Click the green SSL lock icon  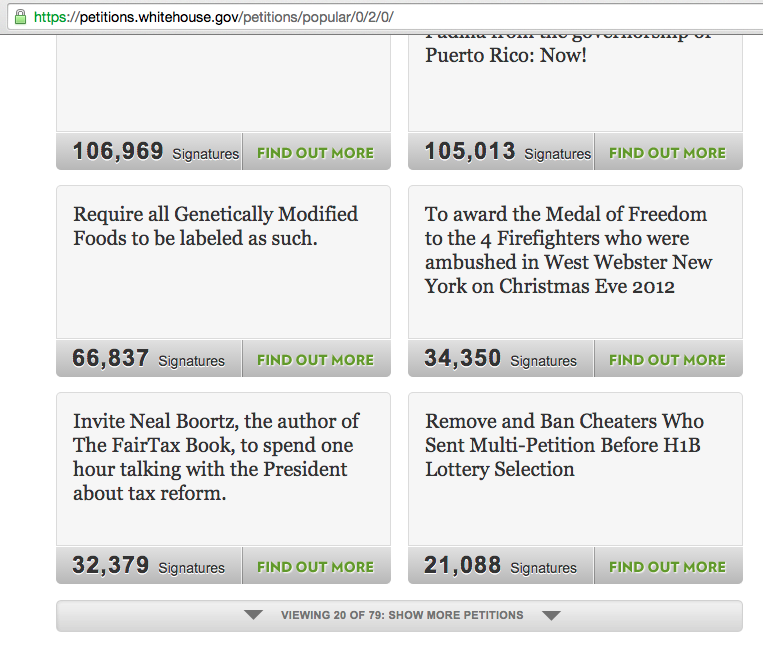coord(19,17)
